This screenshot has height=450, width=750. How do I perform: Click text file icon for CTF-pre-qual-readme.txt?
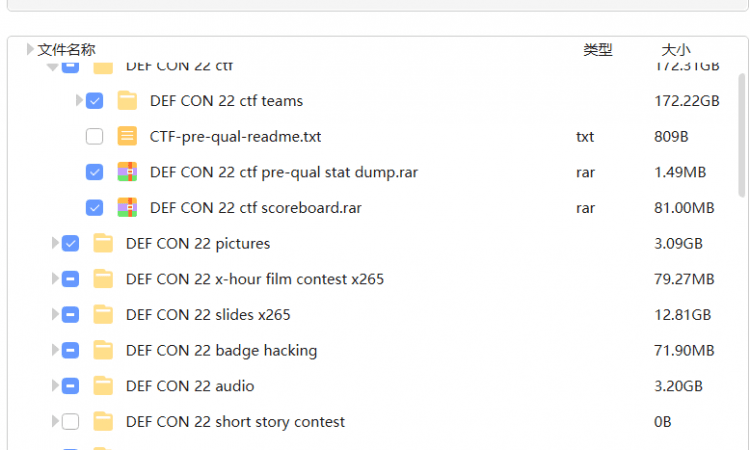pos(127,136)
